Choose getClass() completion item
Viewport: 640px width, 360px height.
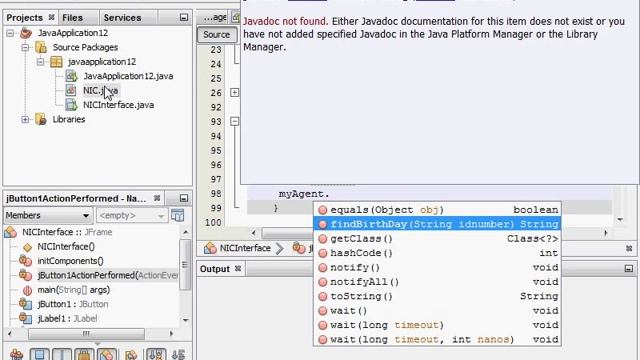click(437, 239)
